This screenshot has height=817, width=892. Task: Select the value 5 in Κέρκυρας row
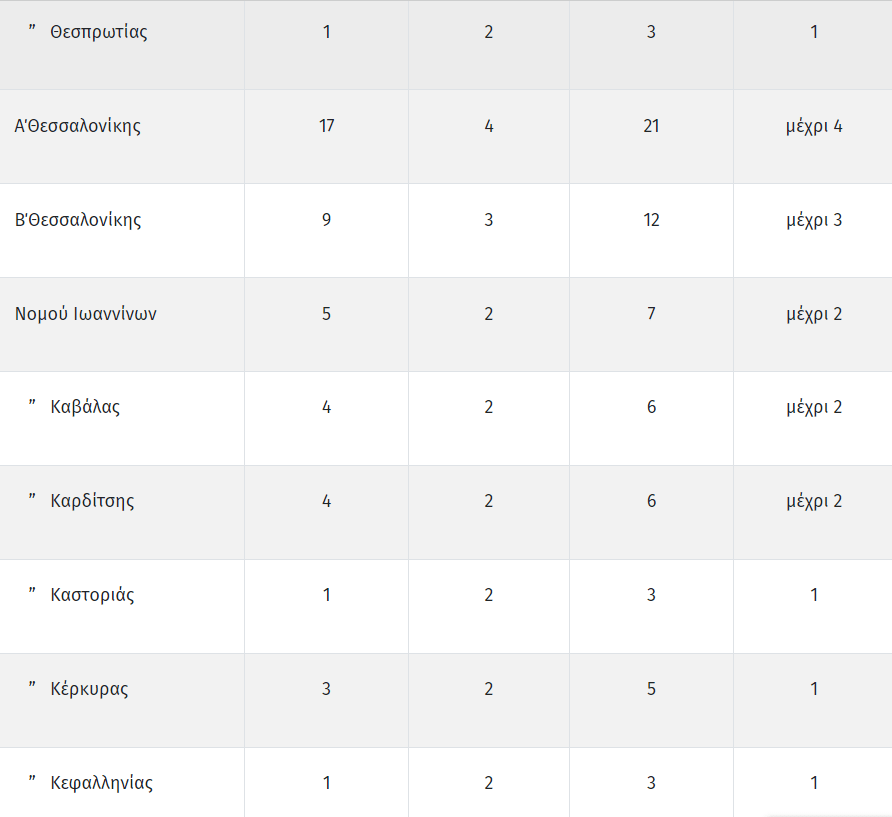(651, 689)
